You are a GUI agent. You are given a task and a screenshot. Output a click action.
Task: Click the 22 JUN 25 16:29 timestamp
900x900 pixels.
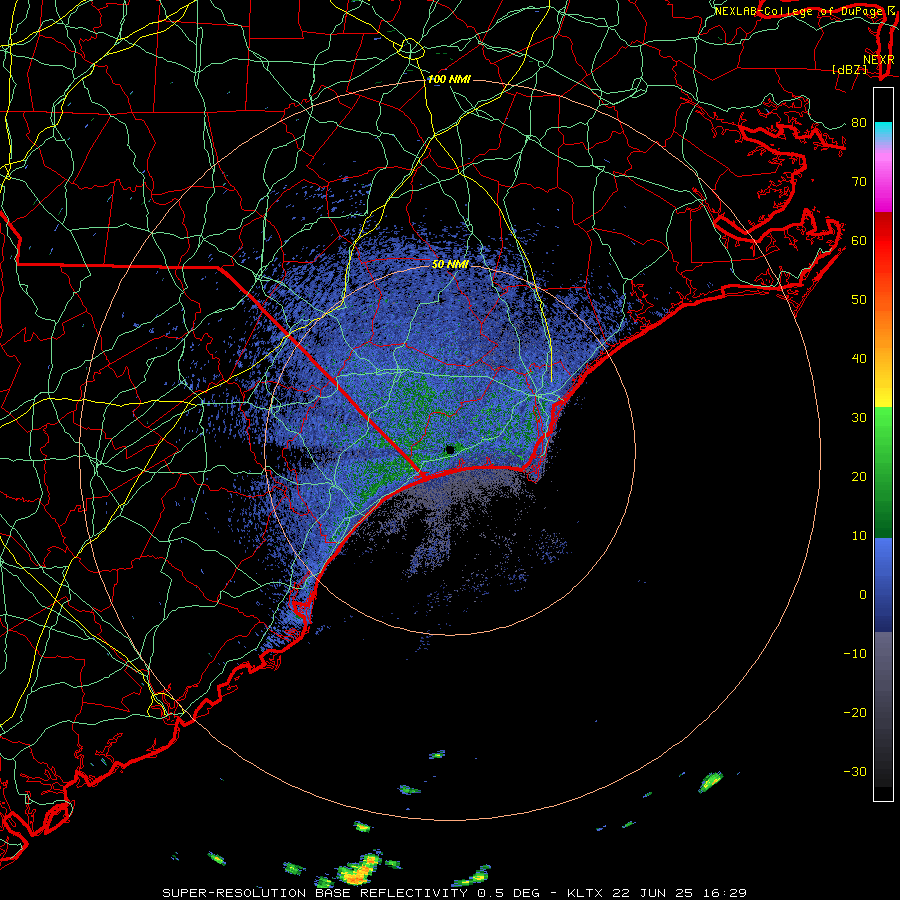point(680,893)
